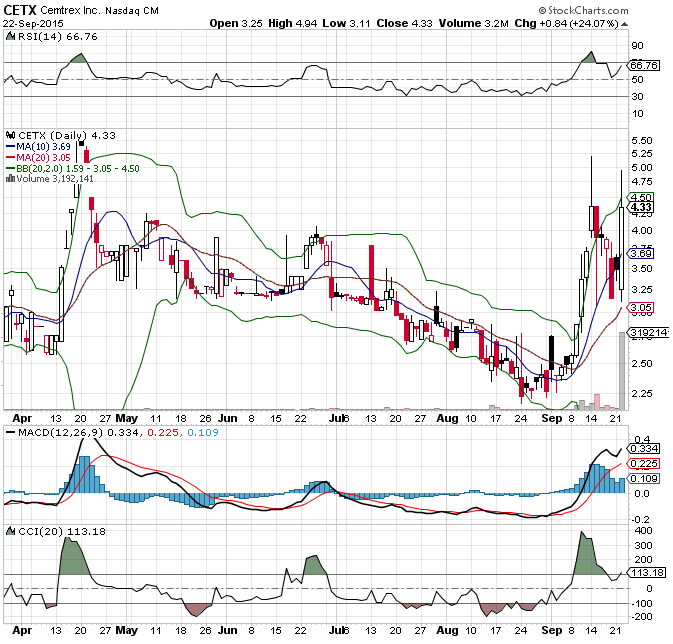
Task: Click the Volume bars legend icon
Action: (10, 179)
